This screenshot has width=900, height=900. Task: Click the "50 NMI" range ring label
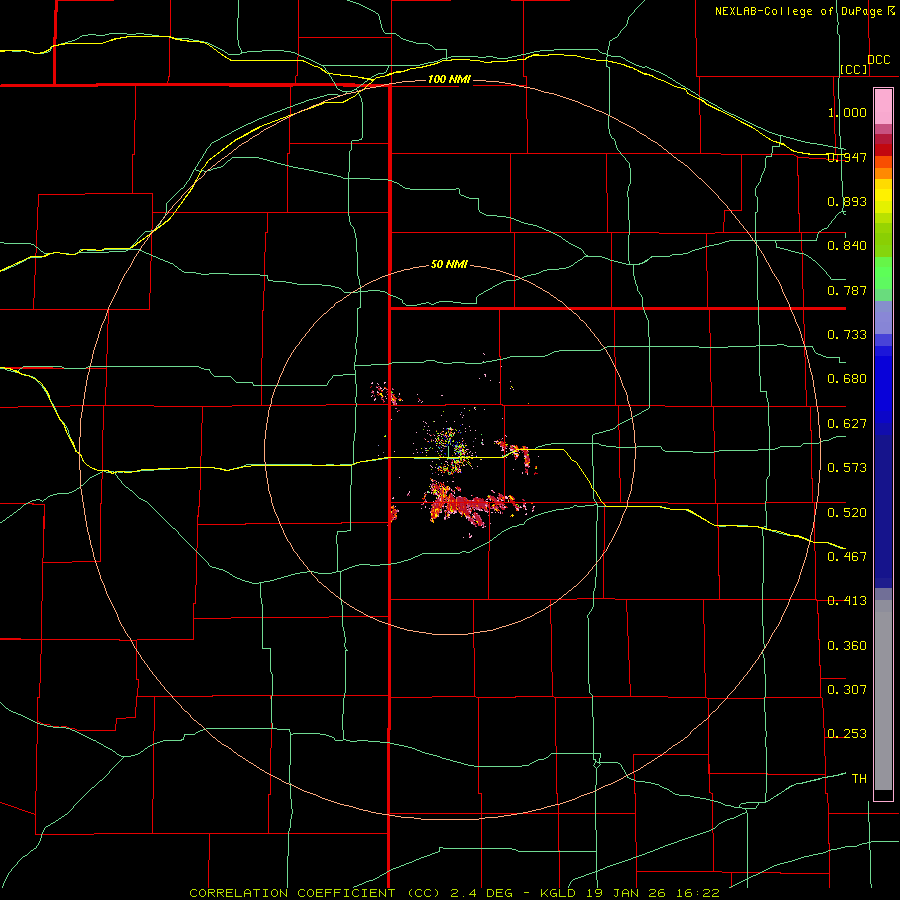(449, 264)
